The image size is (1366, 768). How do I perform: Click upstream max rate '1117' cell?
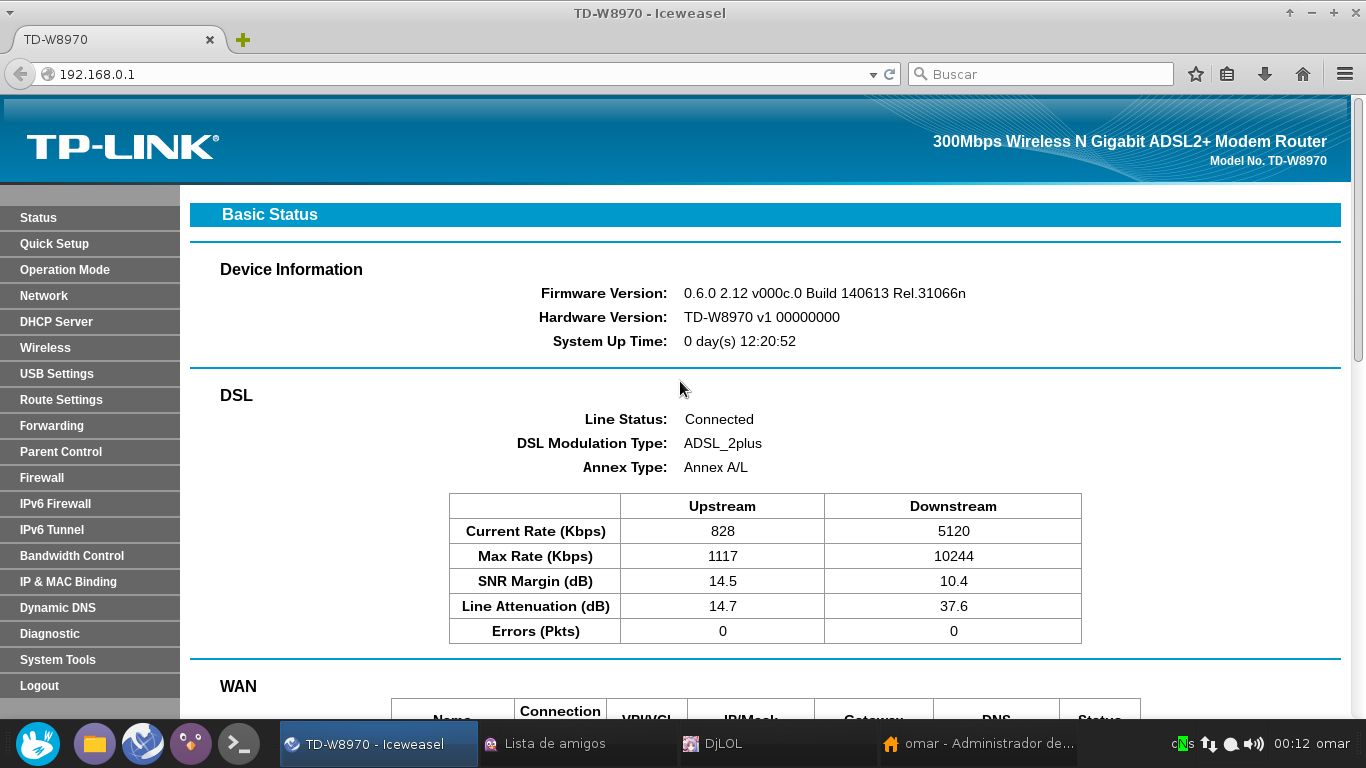(722, 556)
